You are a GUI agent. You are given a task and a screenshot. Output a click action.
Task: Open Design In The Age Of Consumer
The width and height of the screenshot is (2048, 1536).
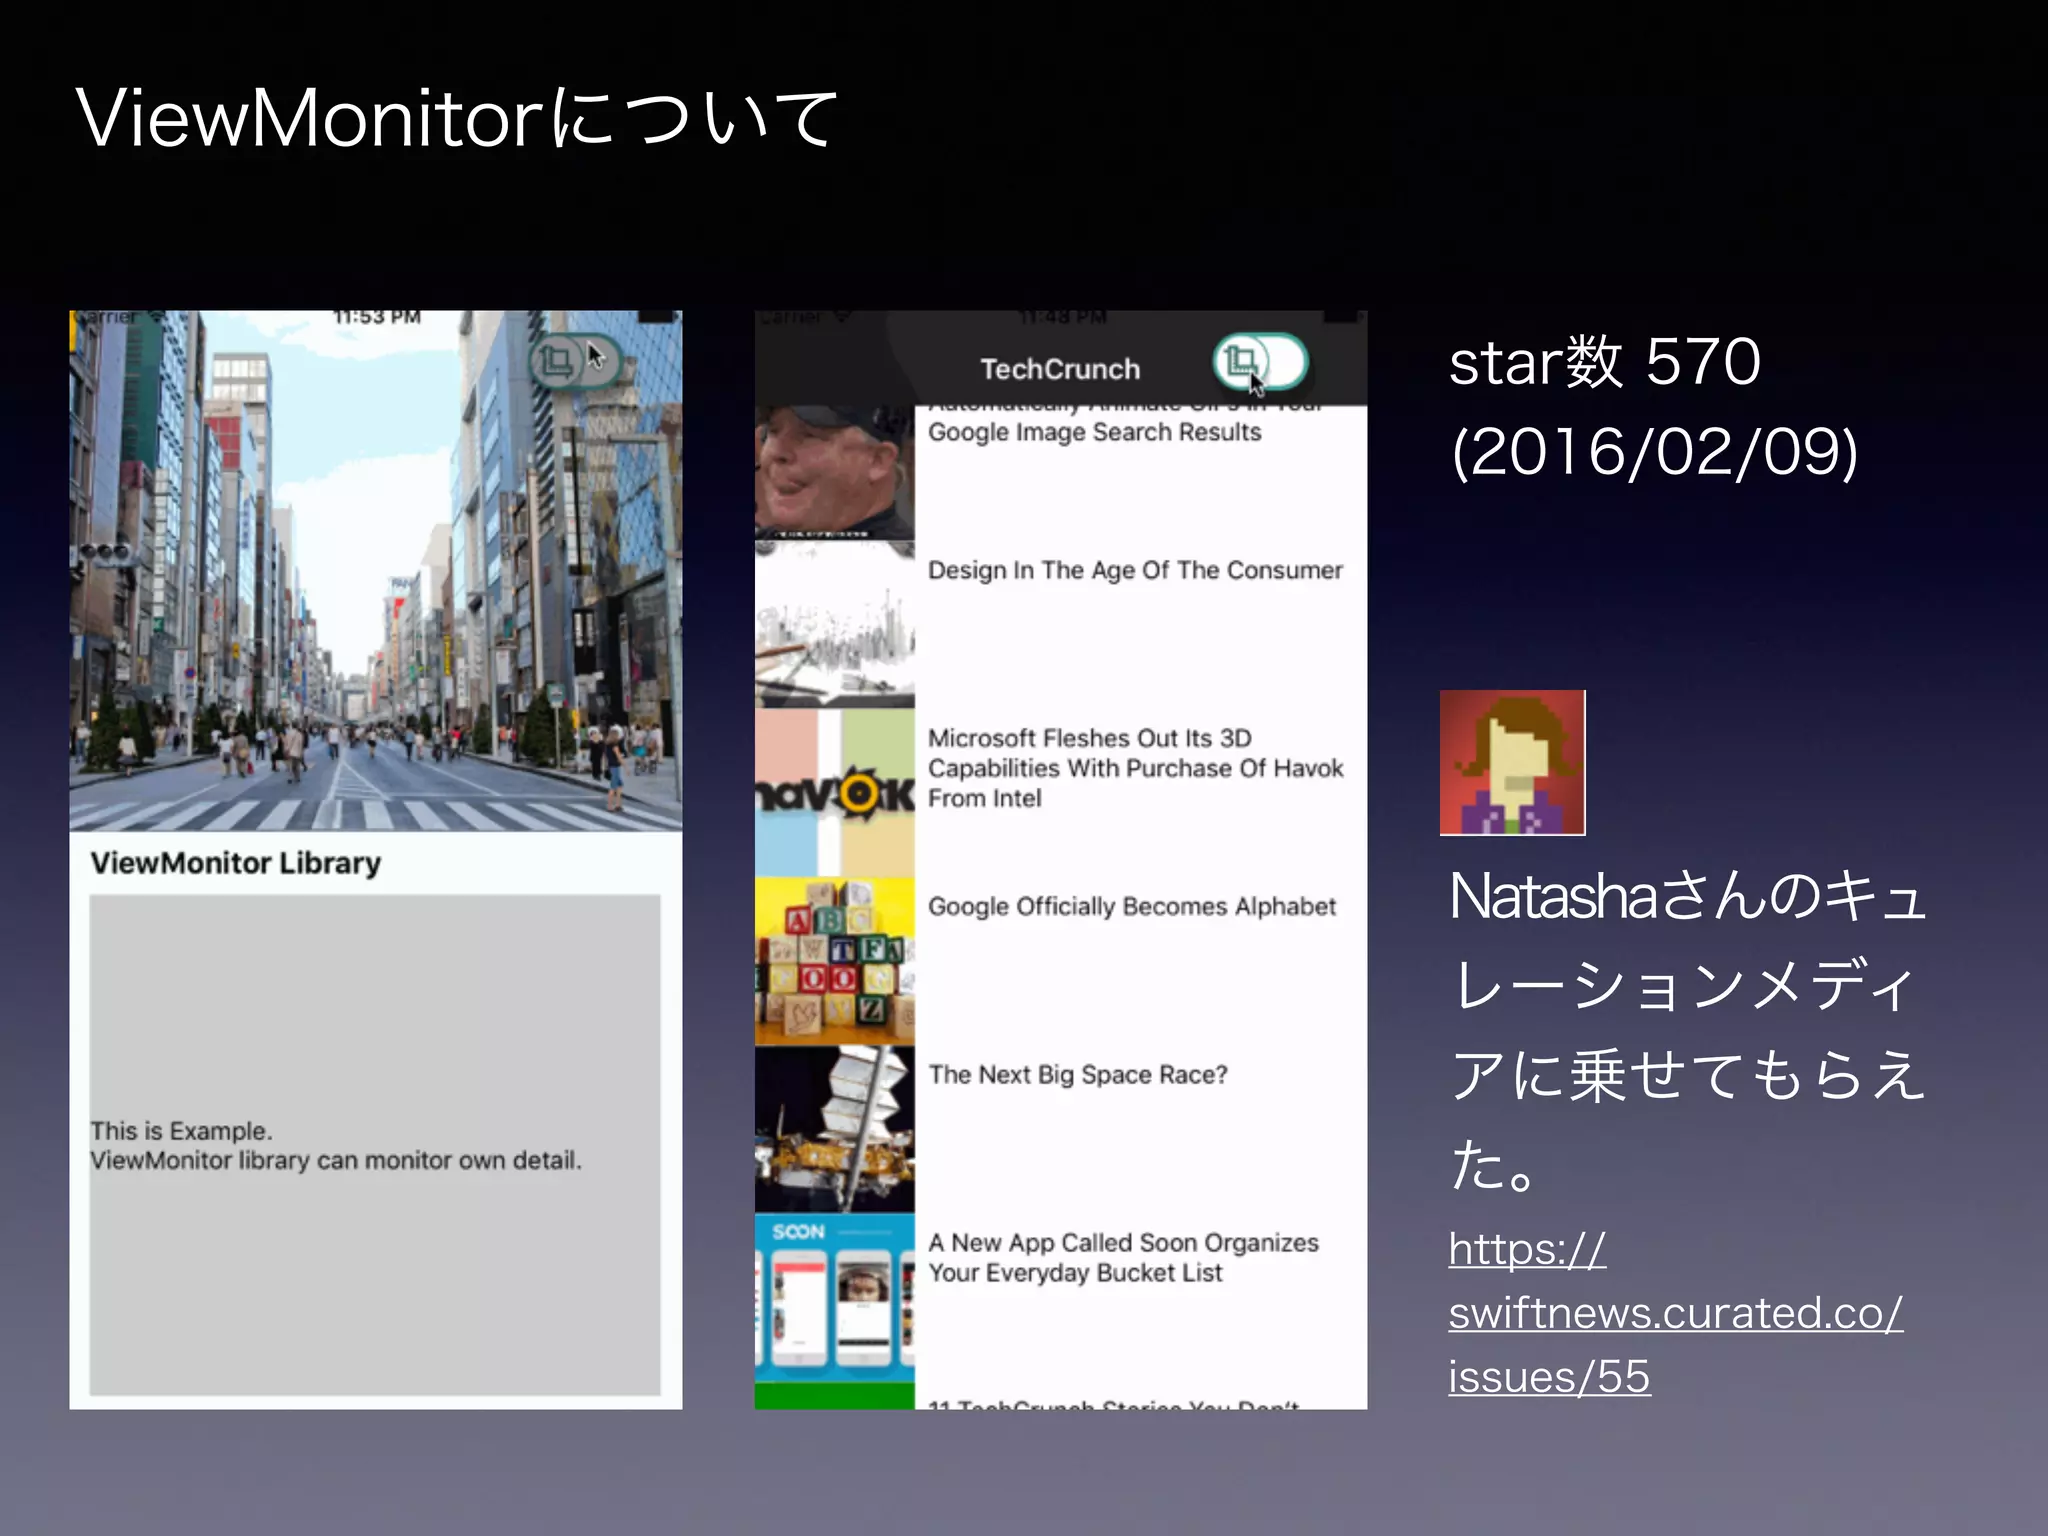point(1134,570)
